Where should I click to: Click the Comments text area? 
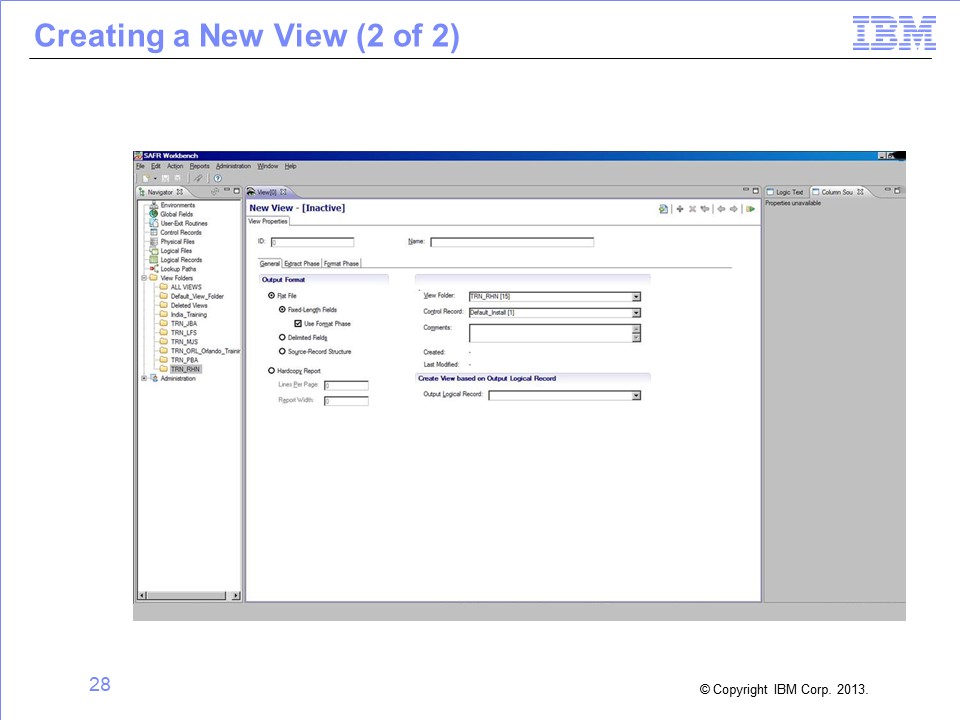click(x=550, y=333)
